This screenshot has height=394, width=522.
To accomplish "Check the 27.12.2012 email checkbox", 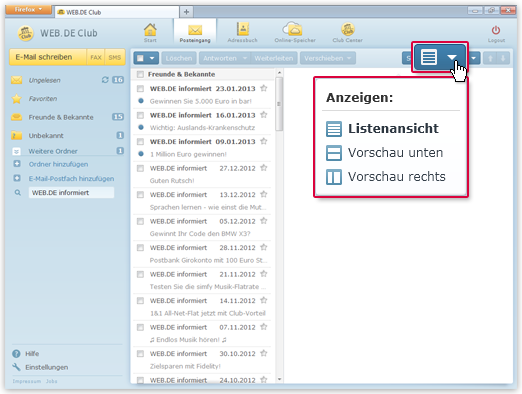I will click(x=140, y=168).
